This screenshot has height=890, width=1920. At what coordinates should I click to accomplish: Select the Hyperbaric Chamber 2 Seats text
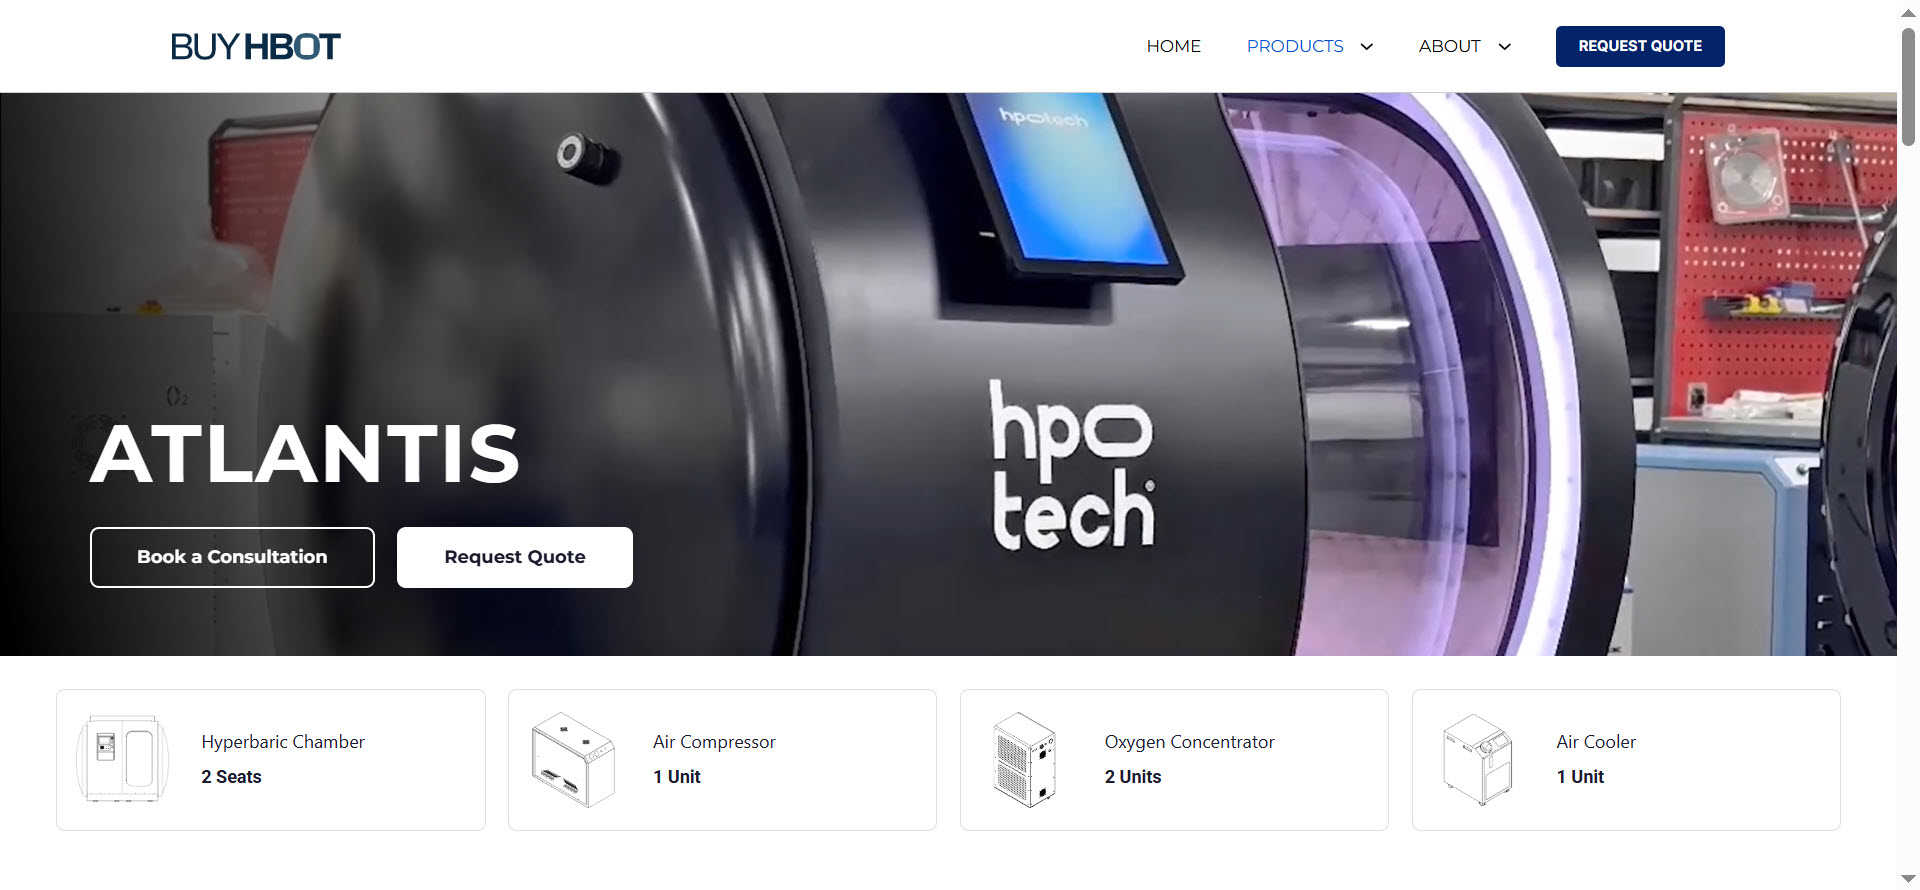point(282,759)
